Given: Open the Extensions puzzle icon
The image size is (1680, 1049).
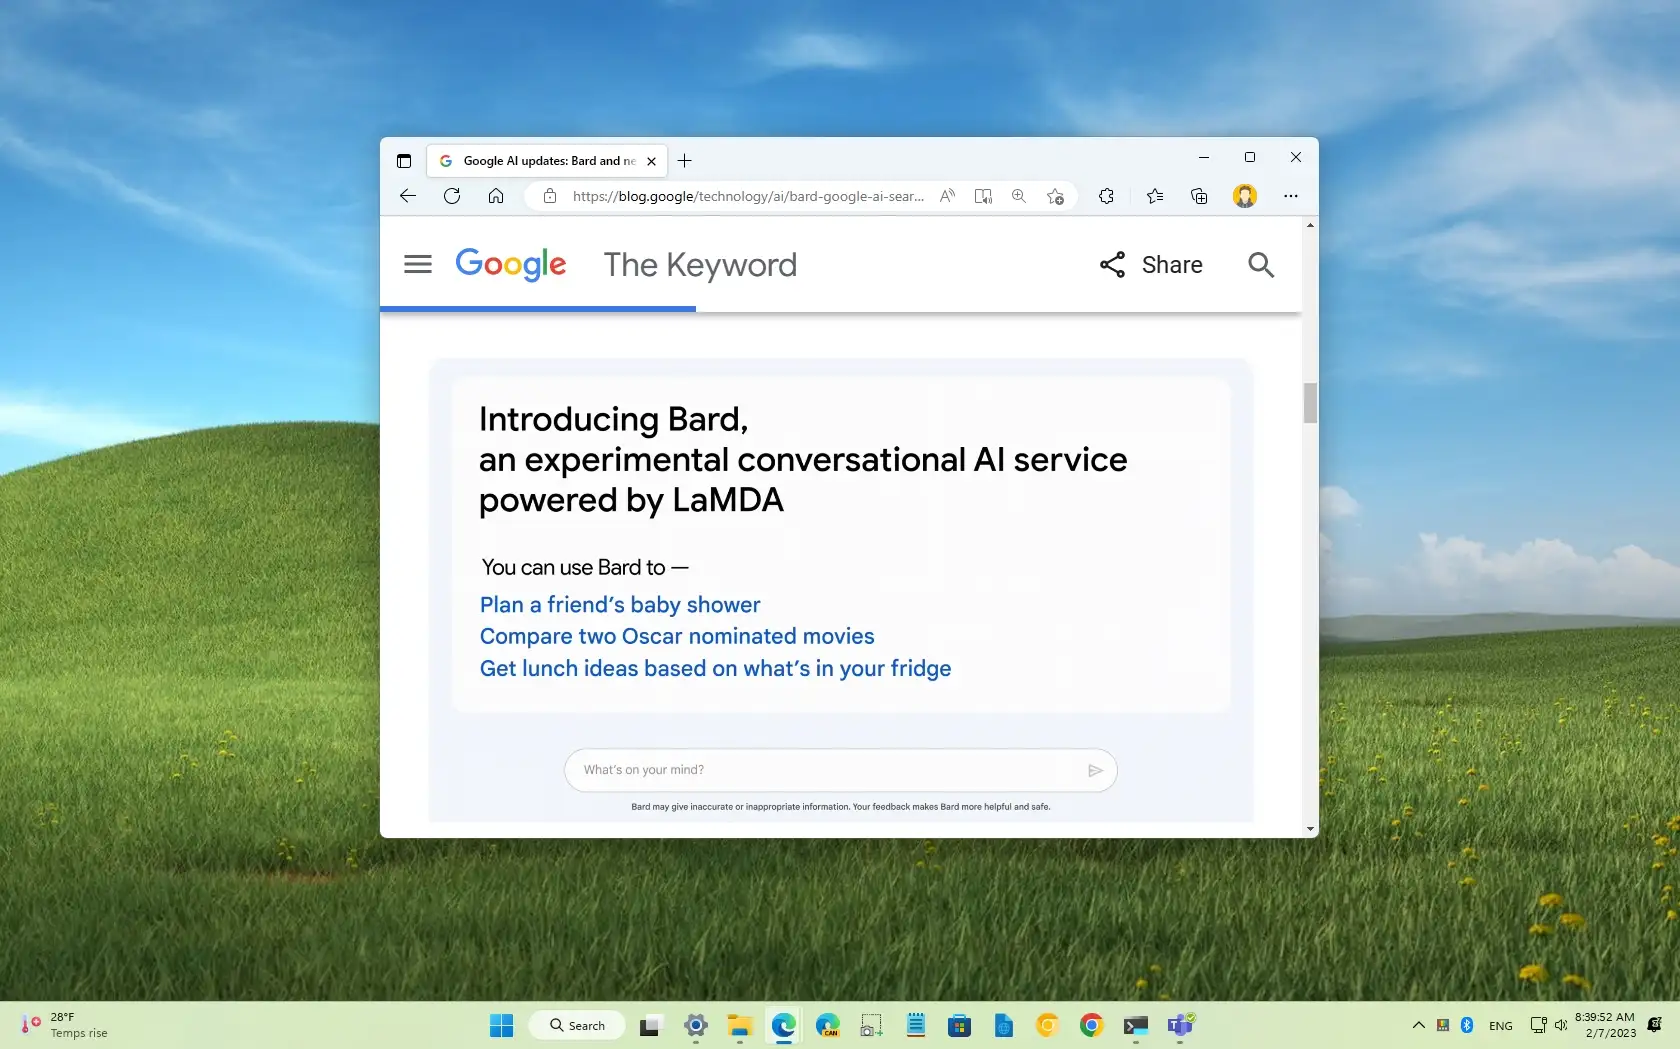Looking at the screenshot, I should pos(1106,196).
